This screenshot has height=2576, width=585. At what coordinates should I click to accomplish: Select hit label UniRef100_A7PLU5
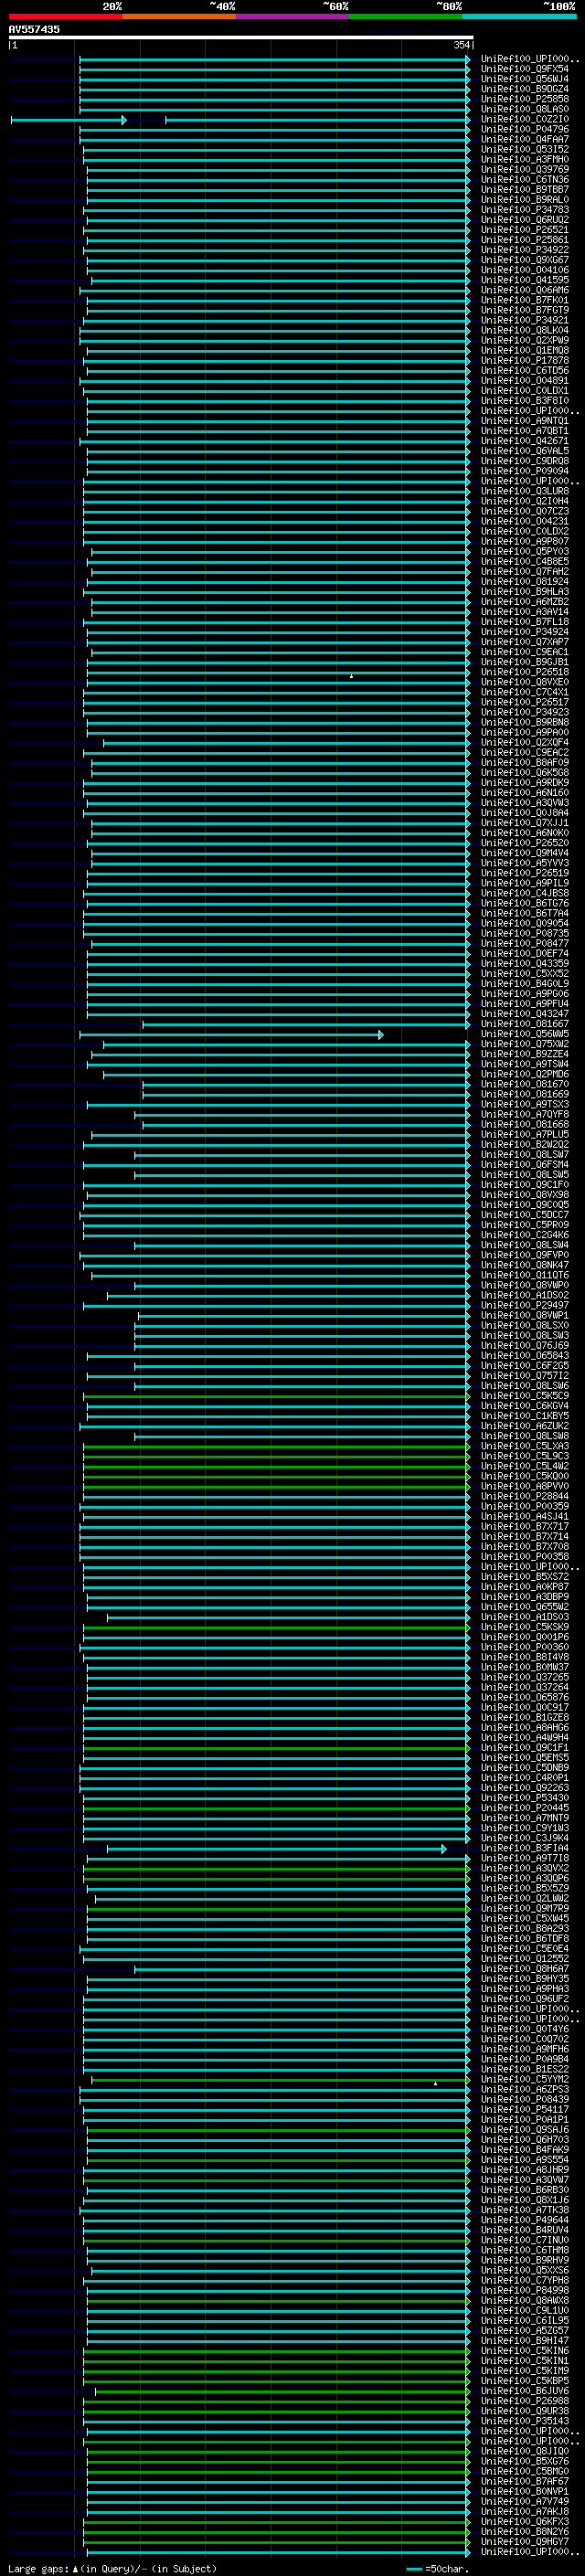click(x=525, y=1135)
